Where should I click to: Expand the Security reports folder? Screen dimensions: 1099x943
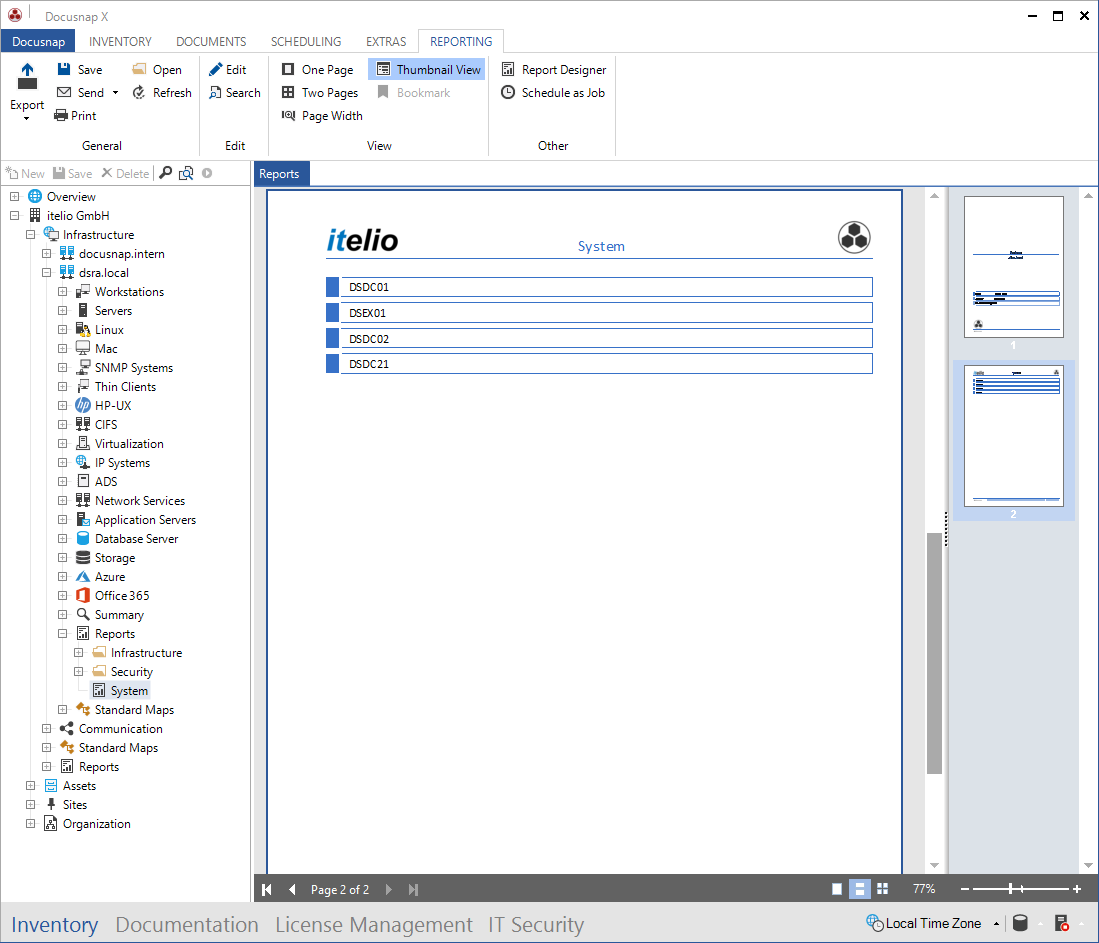78,671
